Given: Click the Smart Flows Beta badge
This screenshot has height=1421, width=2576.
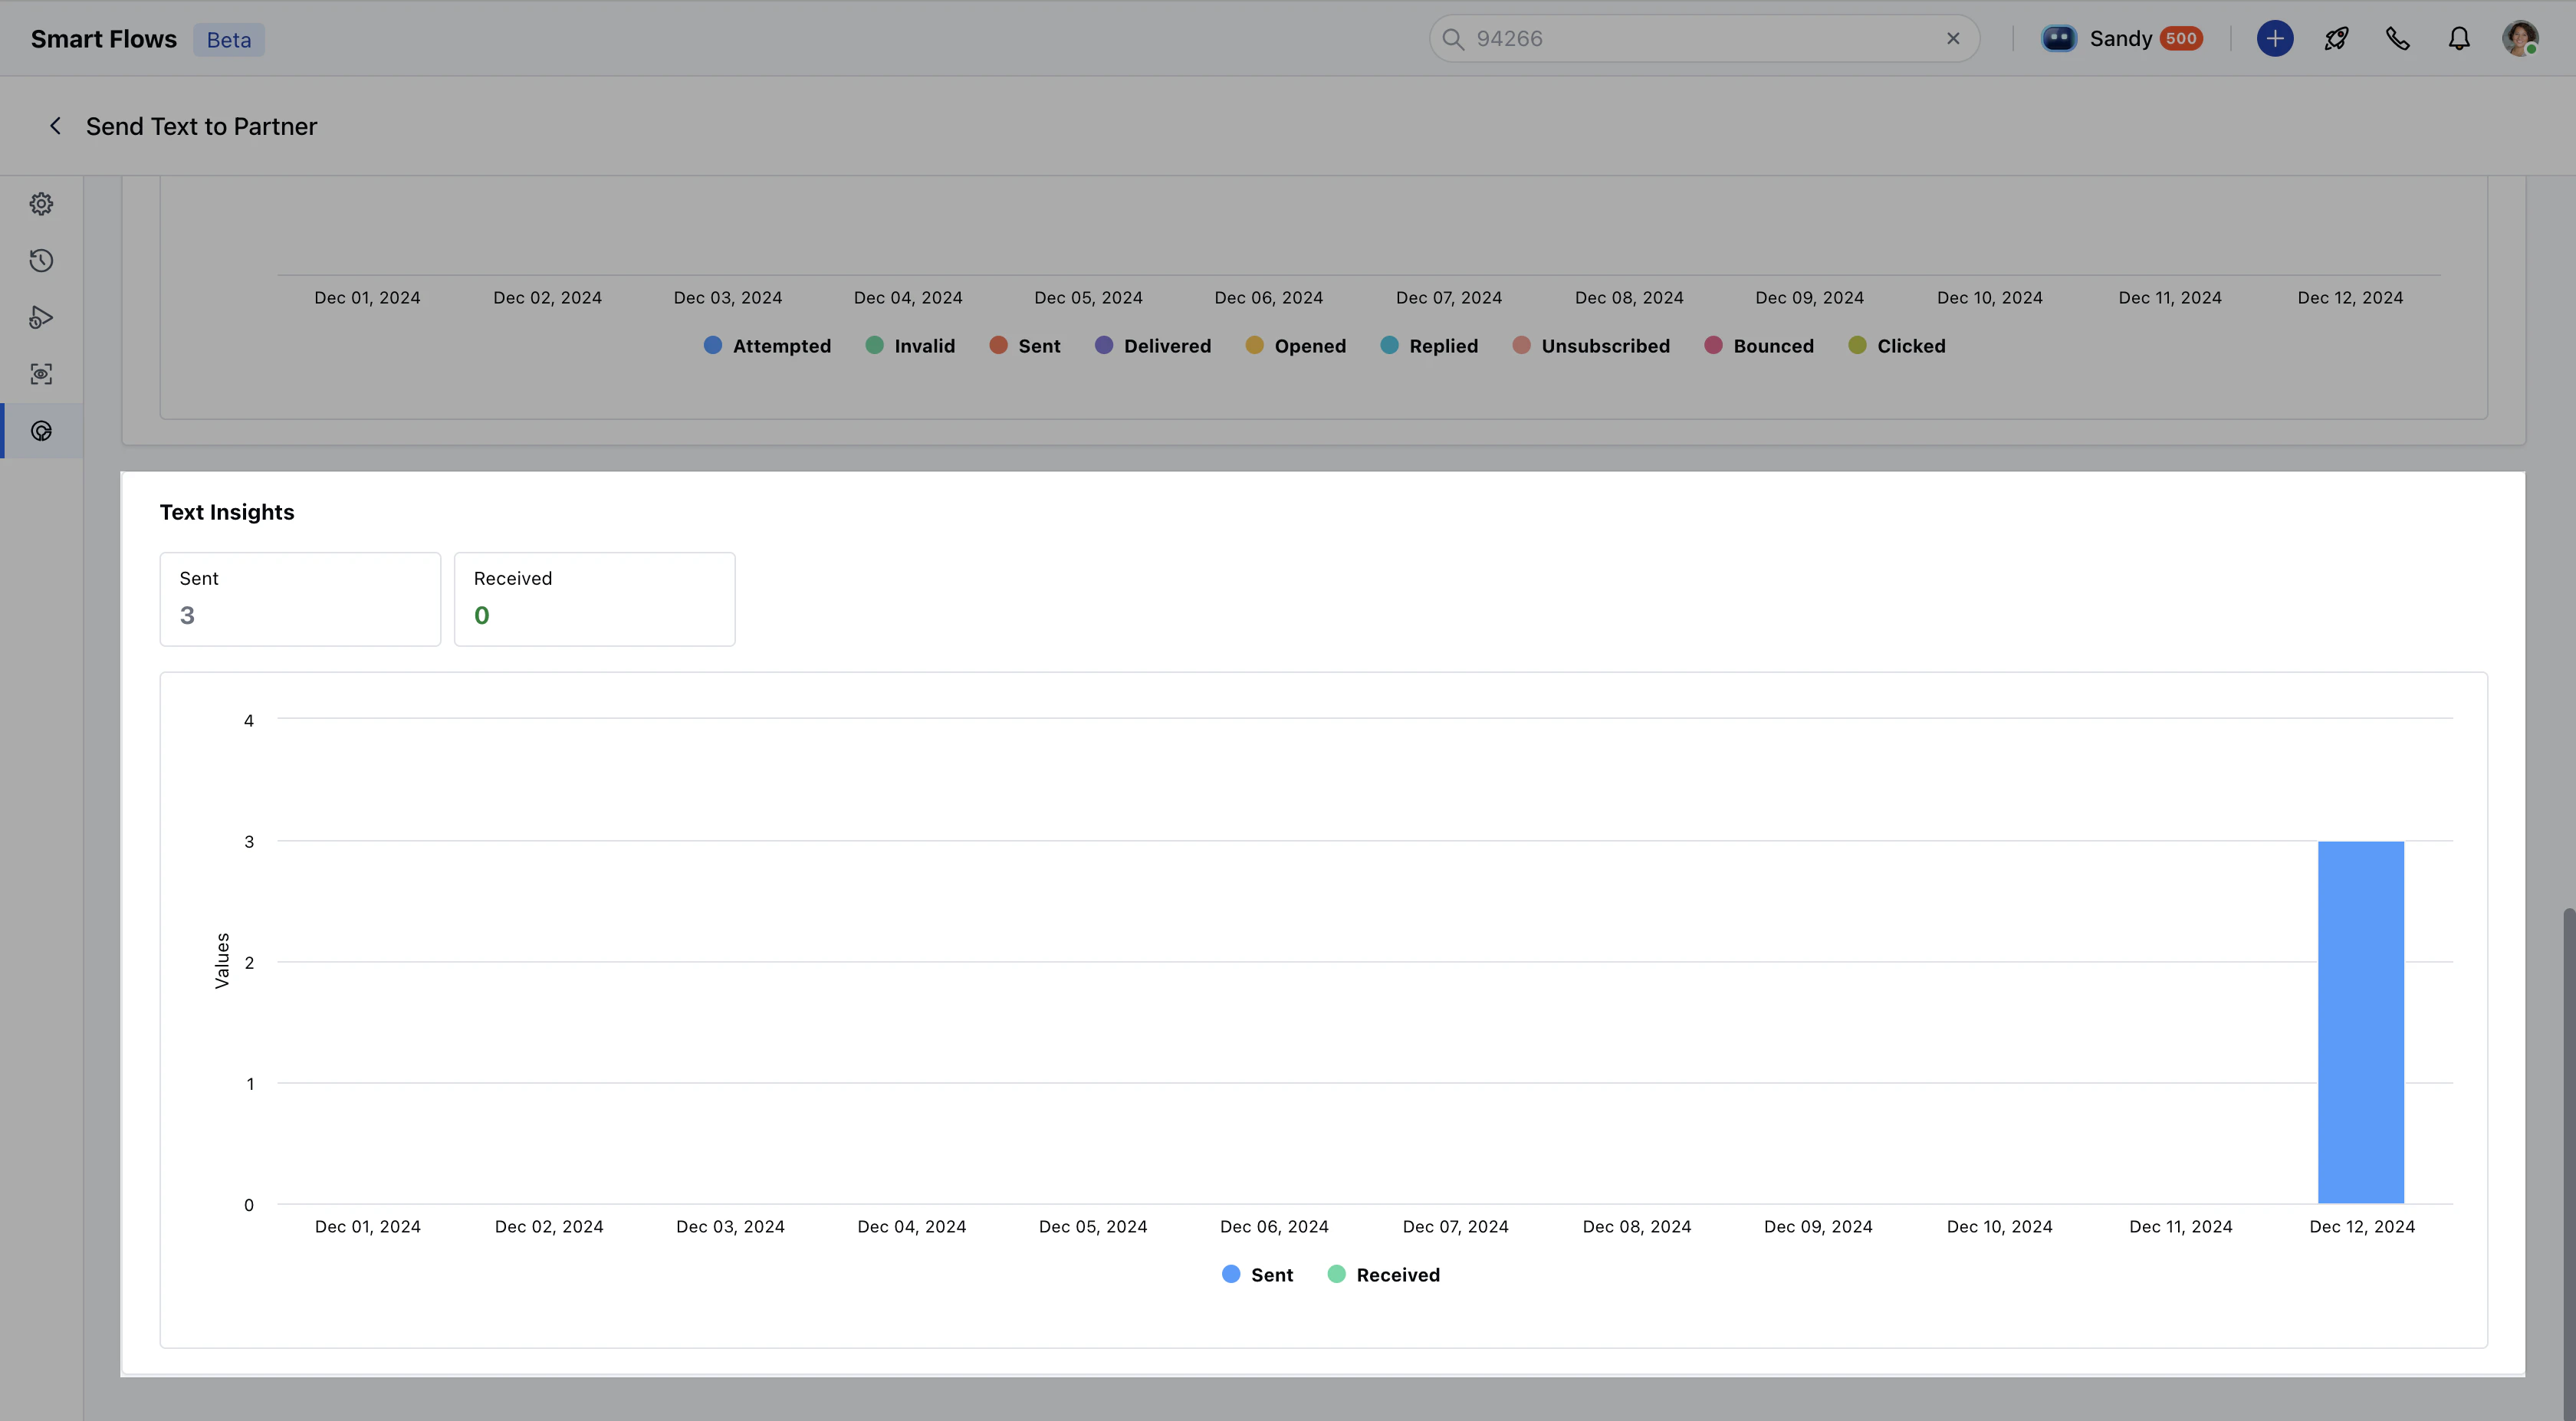Looking at the screenshot, I should (229, 39).
